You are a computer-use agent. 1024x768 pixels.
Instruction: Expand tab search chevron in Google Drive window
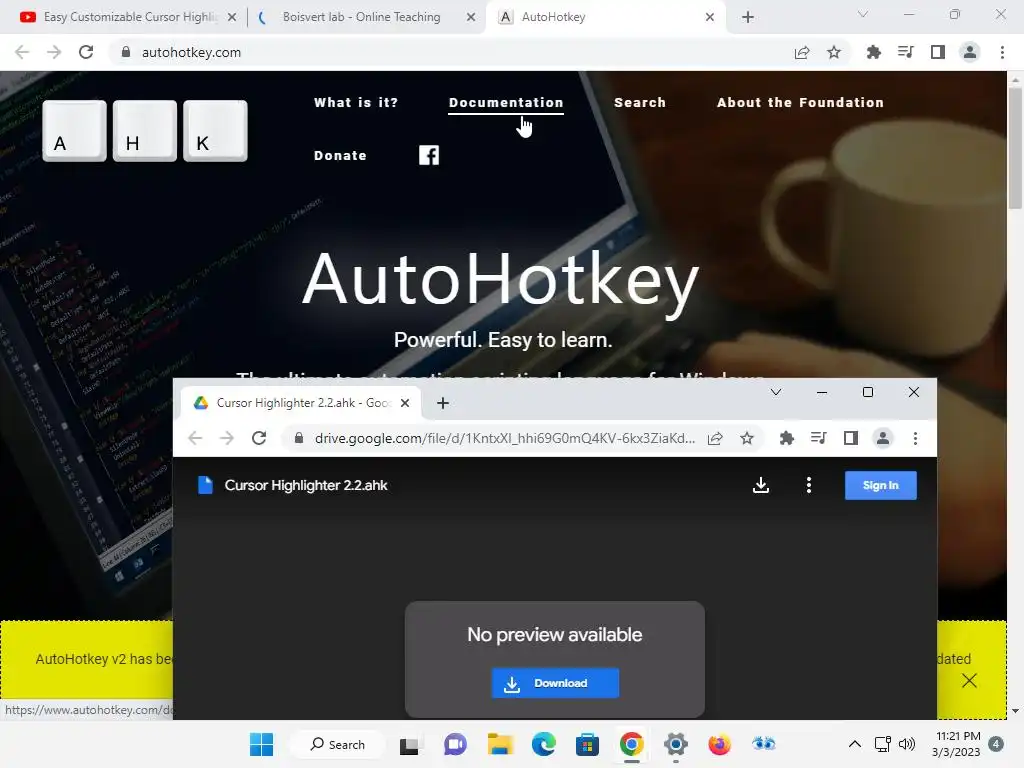[776, 392]
